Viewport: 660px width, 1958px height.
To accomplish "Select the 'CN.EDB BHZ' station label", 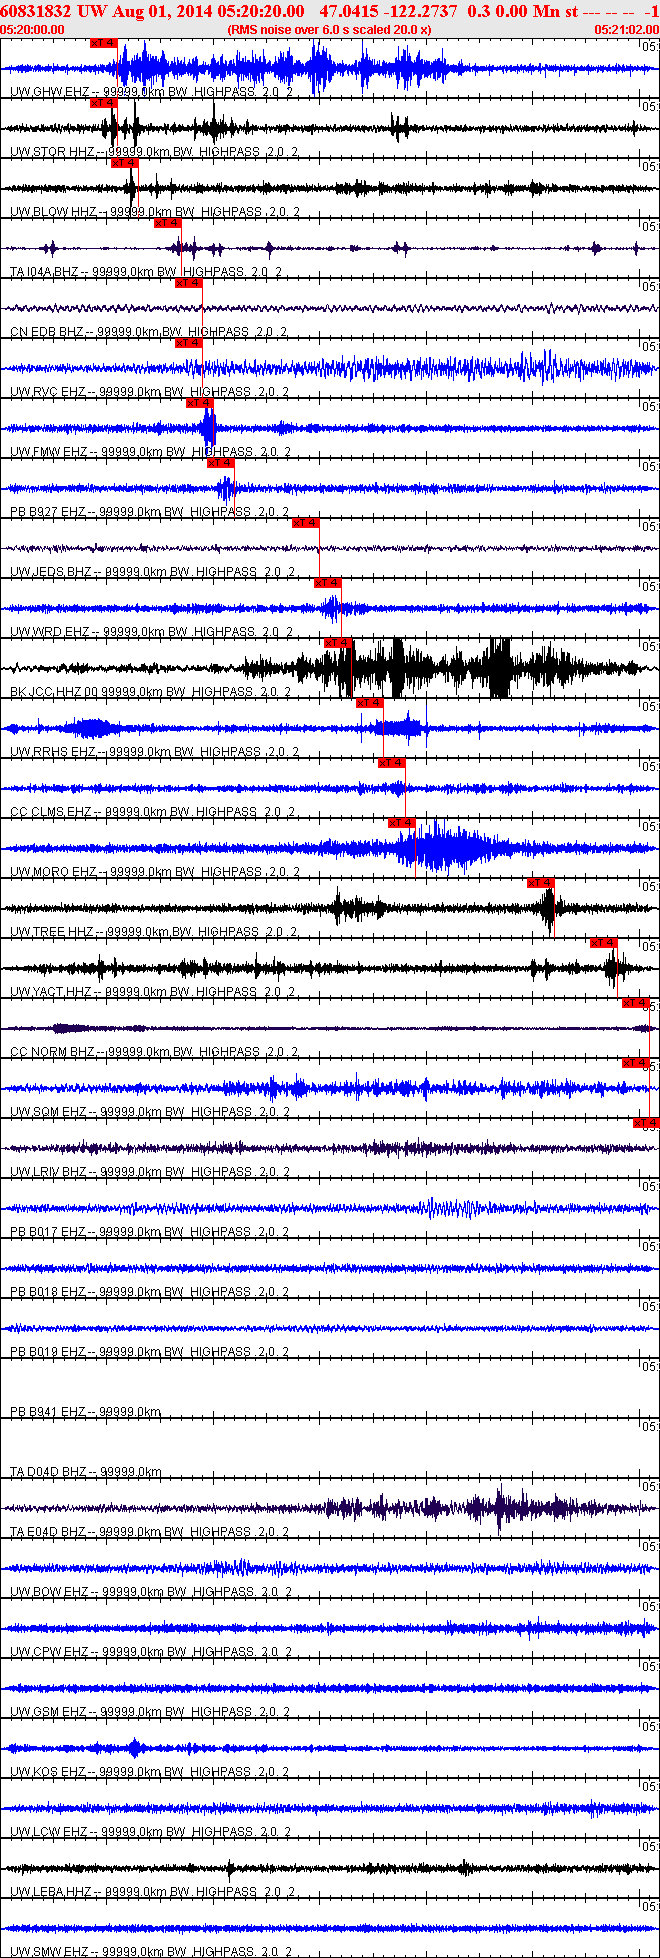I will (47, 332).
